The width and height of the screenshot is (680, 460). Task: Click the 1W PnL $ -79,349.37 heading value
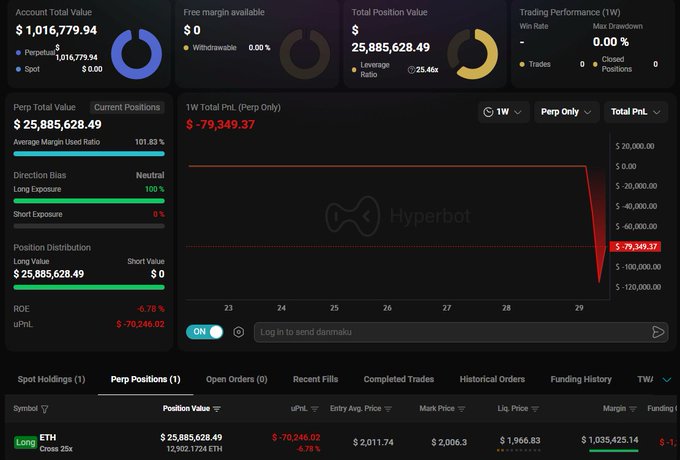coord(220,125)
